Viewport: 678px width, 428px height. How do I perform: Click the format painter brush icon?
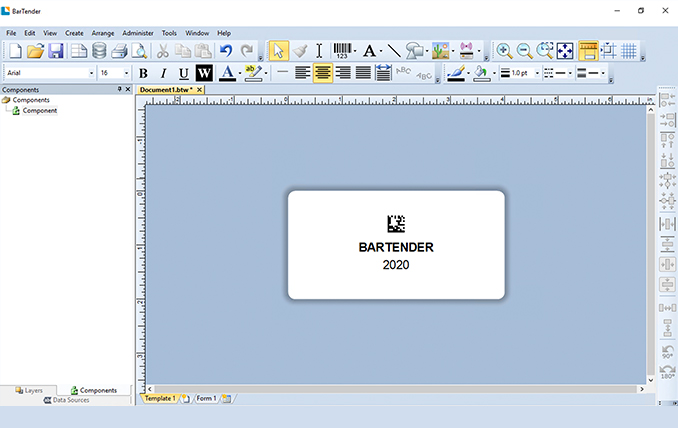pyautogui.click(x=300, y=51)
